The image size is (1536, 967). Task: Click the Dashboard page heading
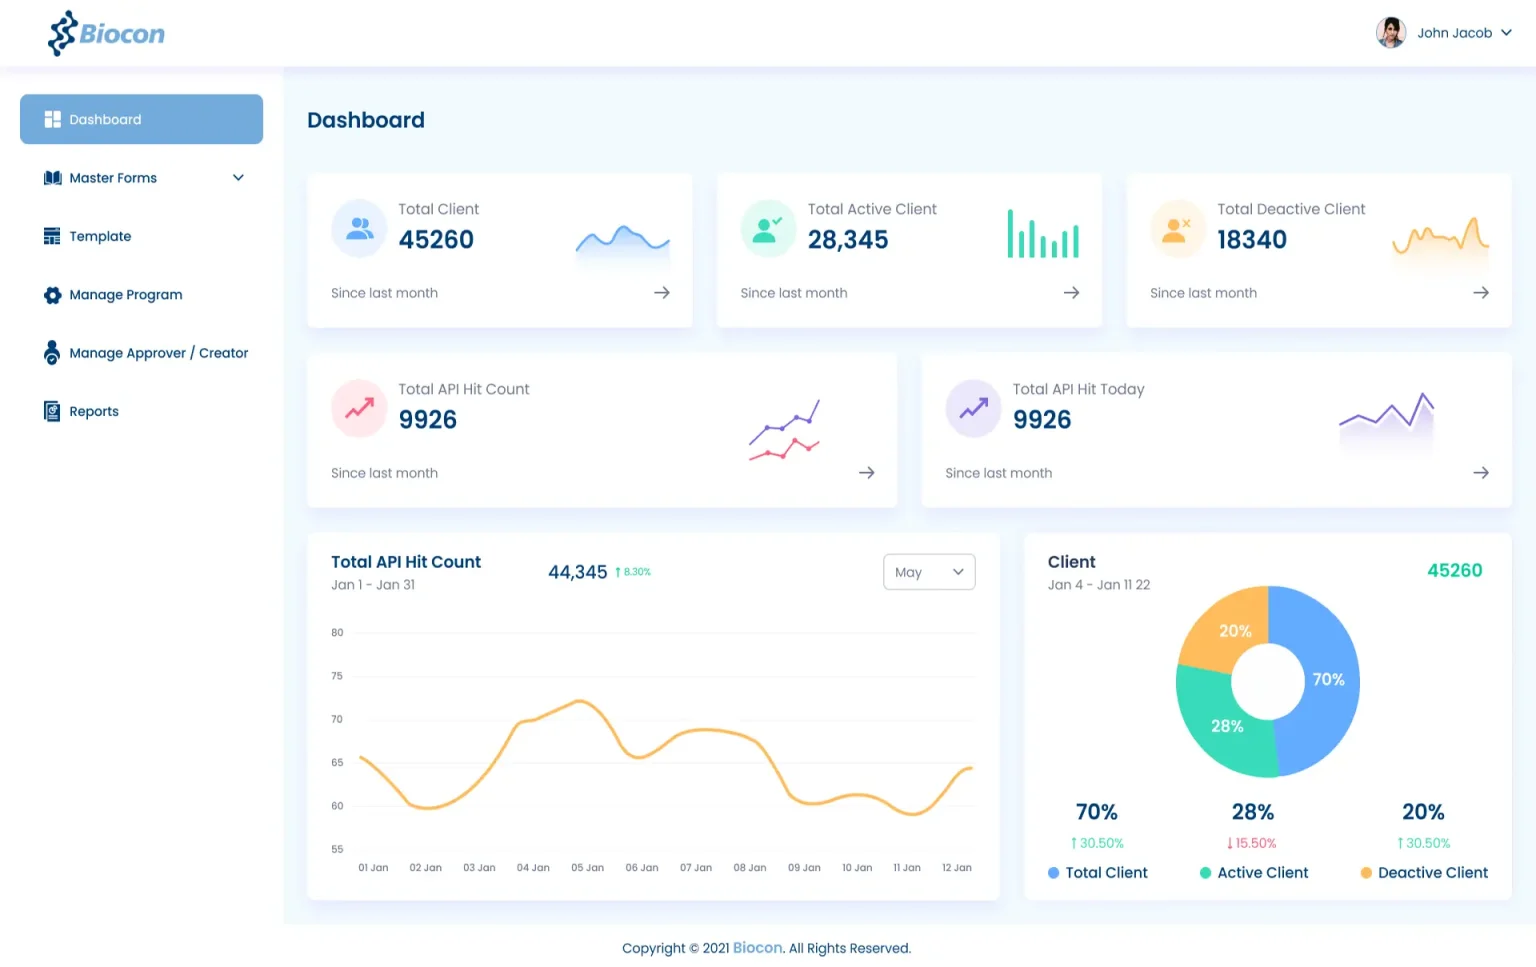pyautogui.click(x=366, y=120)
